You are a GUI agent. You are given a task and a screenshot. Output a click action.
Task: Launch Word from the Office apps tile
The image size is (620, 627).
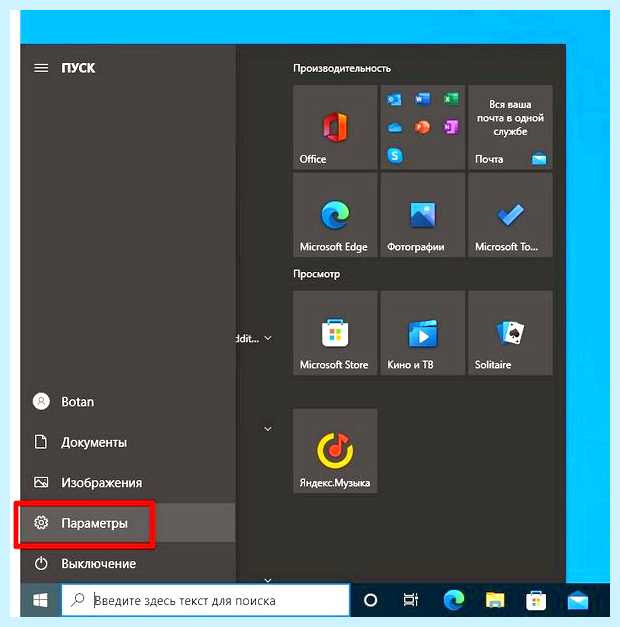[423, 99]
